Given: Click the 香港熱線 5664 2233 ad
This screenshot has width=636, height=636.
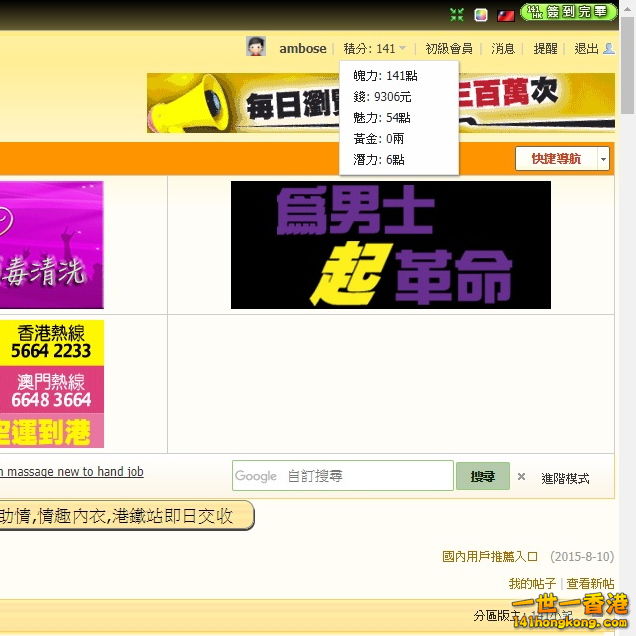Looking at the screenshot, I should [x=52, y=343].
